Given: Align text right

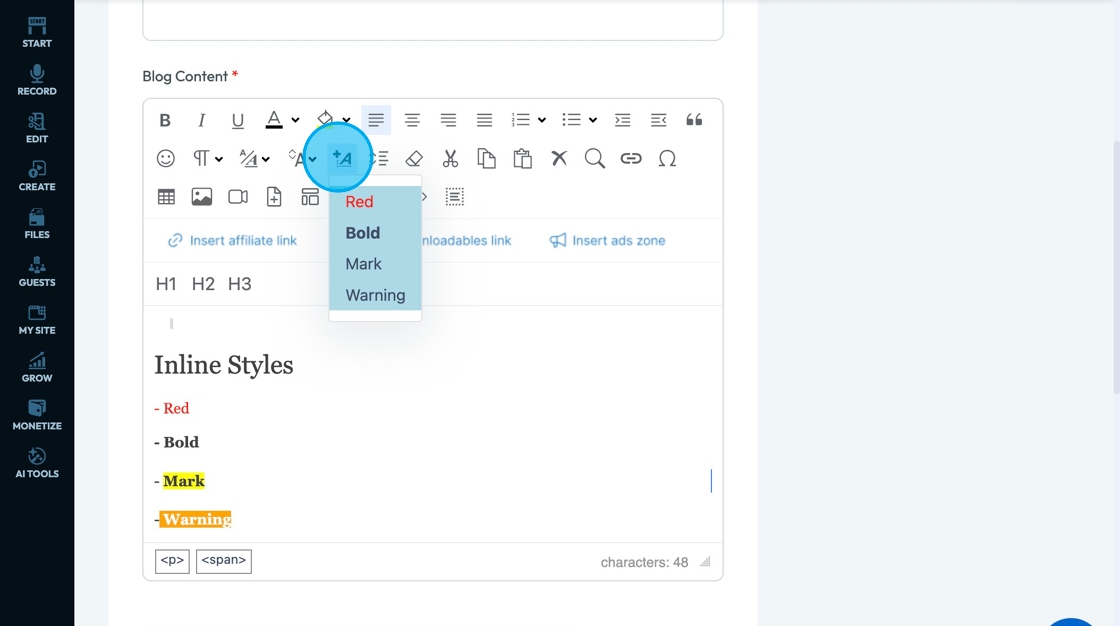Looking at the screenshot, I should [449, 120].
